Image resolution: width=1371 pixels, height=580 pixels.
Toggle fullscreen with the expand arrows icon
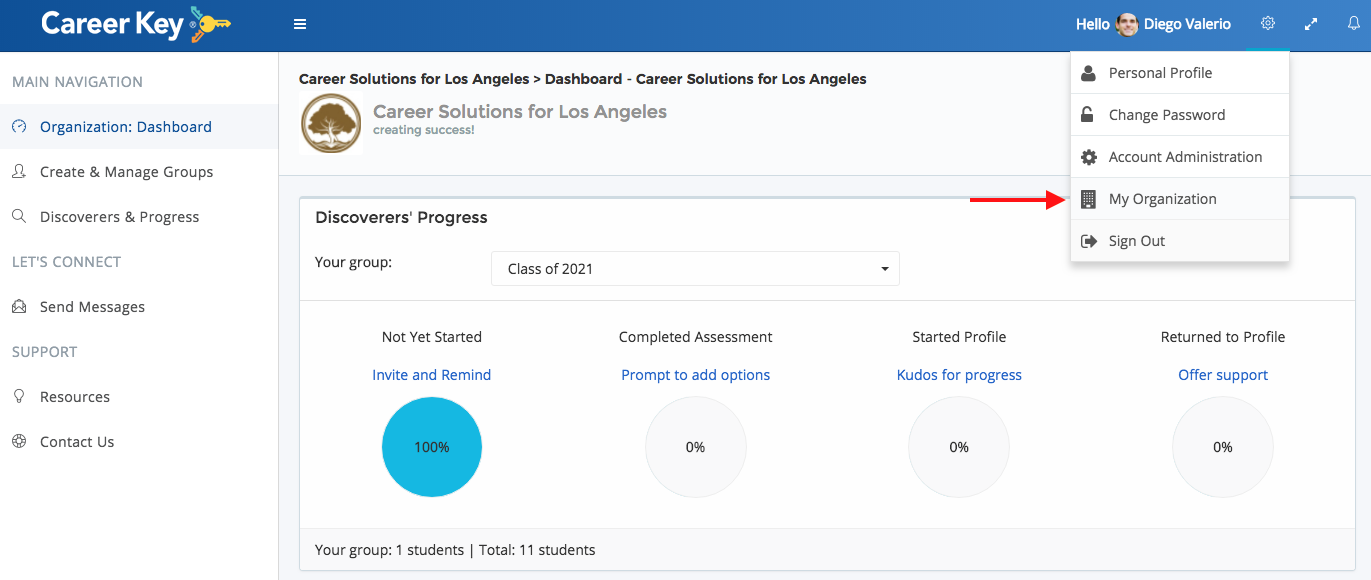1311,24
